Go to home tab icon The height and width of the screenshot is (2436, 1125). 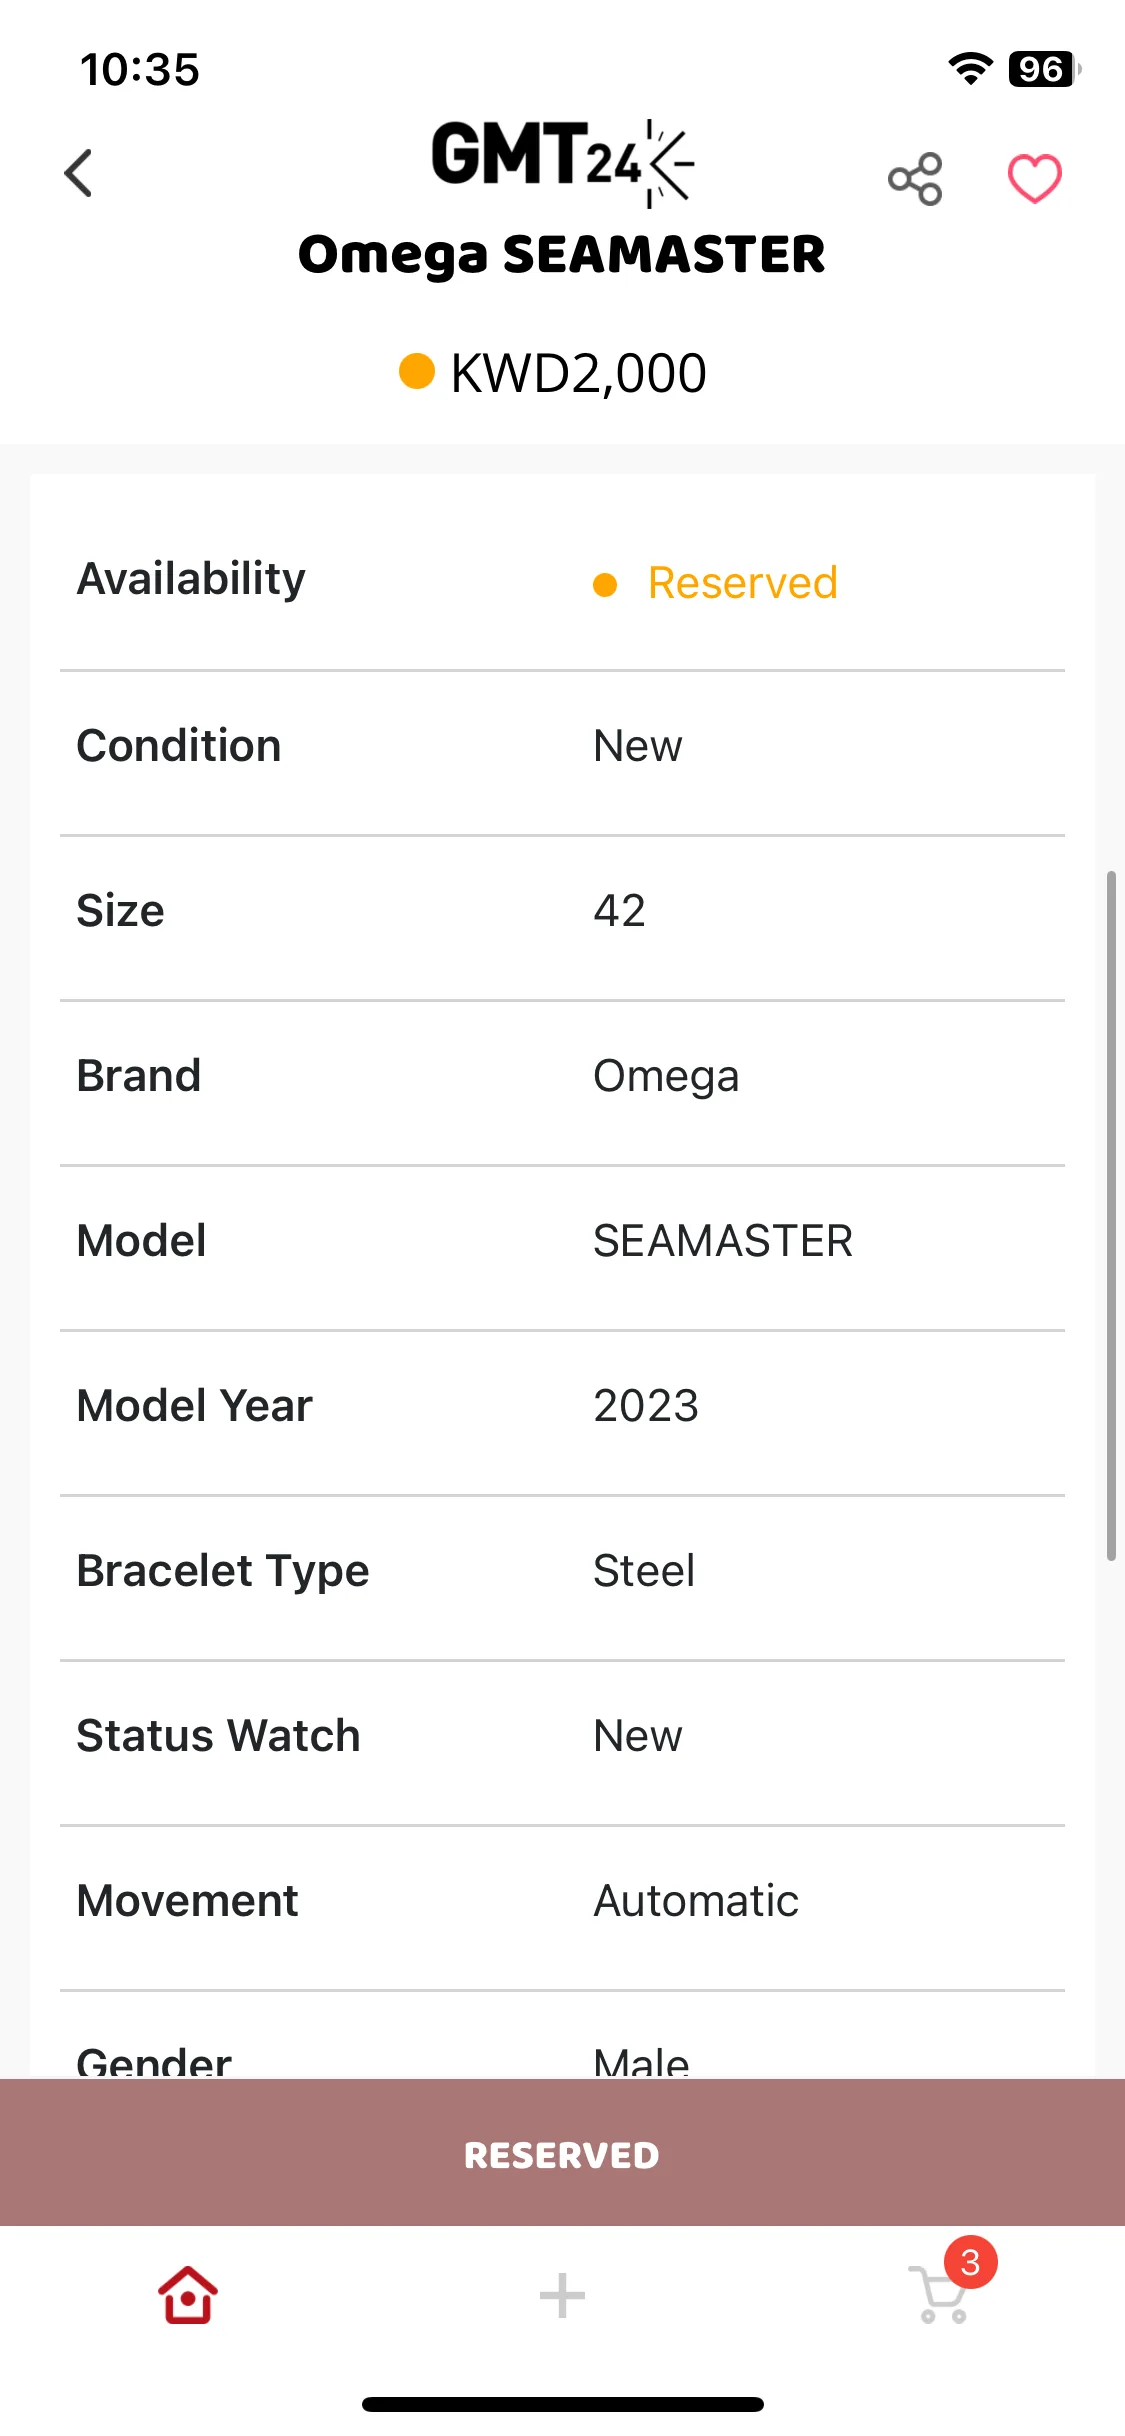pos(188,2295)
